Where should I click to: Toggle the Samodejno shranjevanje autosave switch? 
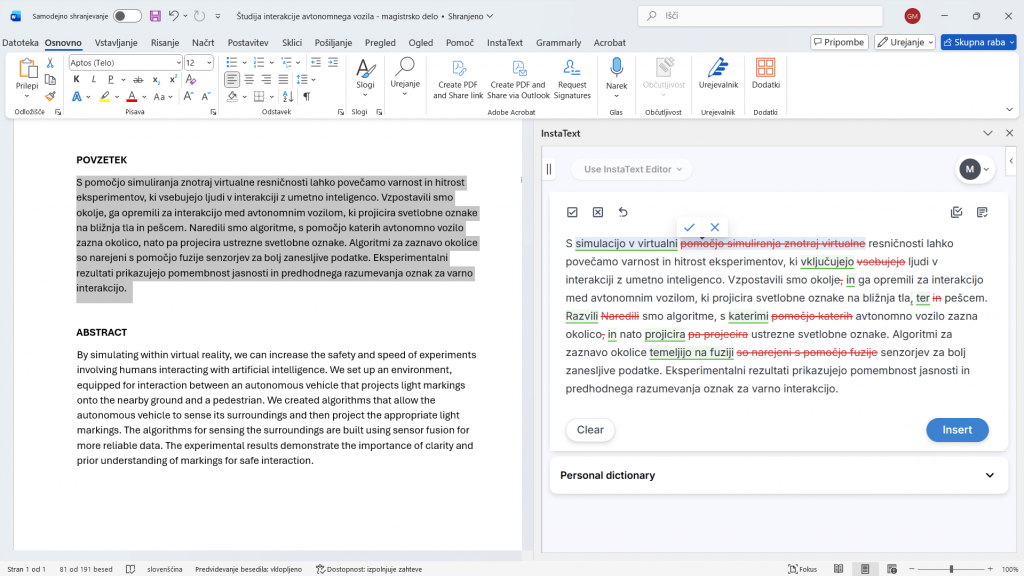point(127,16)
